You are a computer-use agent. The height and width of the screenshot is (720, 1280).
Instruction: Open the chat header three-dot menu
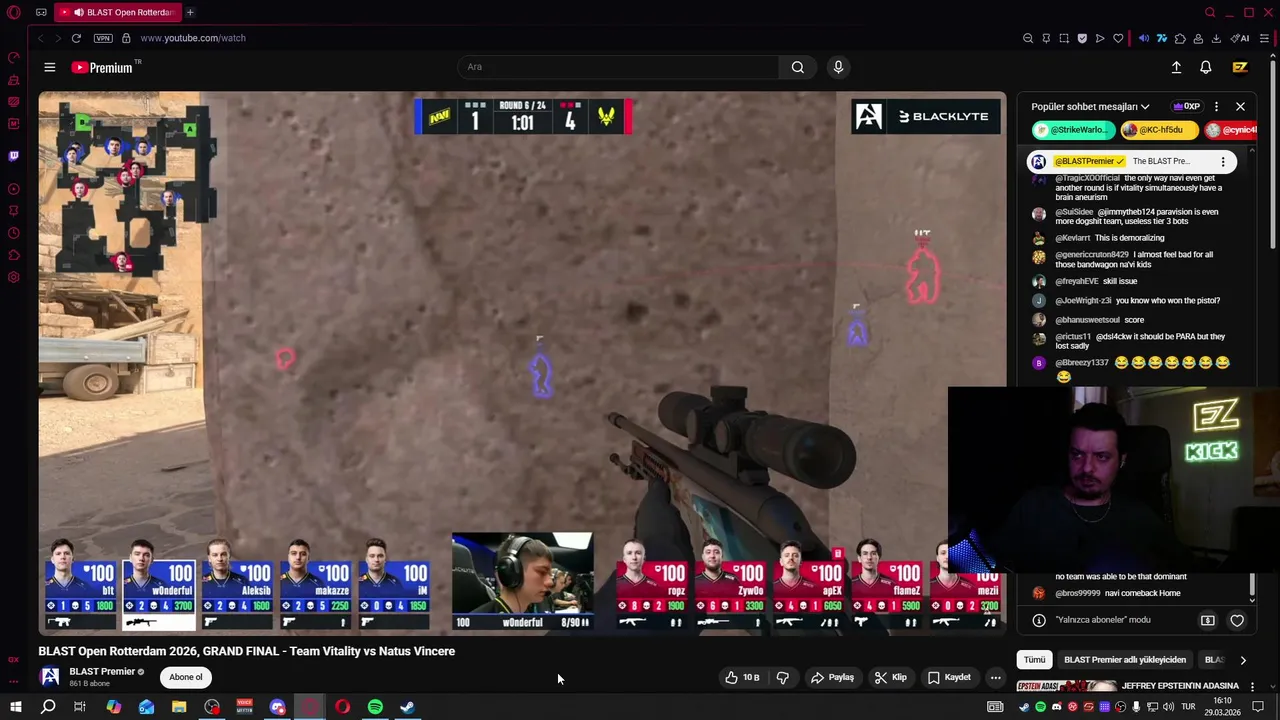pyautogui.click(x=1216, y=107)
